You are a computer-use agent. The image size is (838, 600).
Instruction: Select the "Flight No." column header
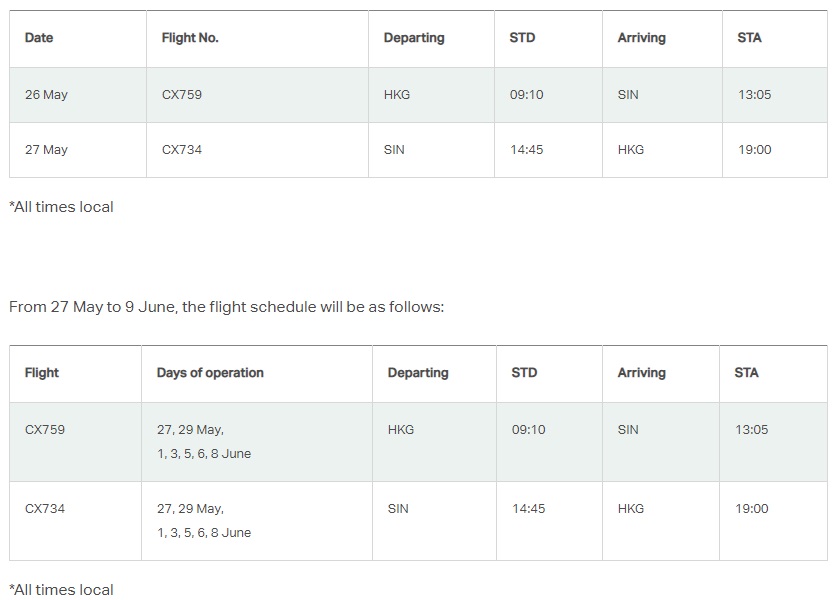click(190, 38)
